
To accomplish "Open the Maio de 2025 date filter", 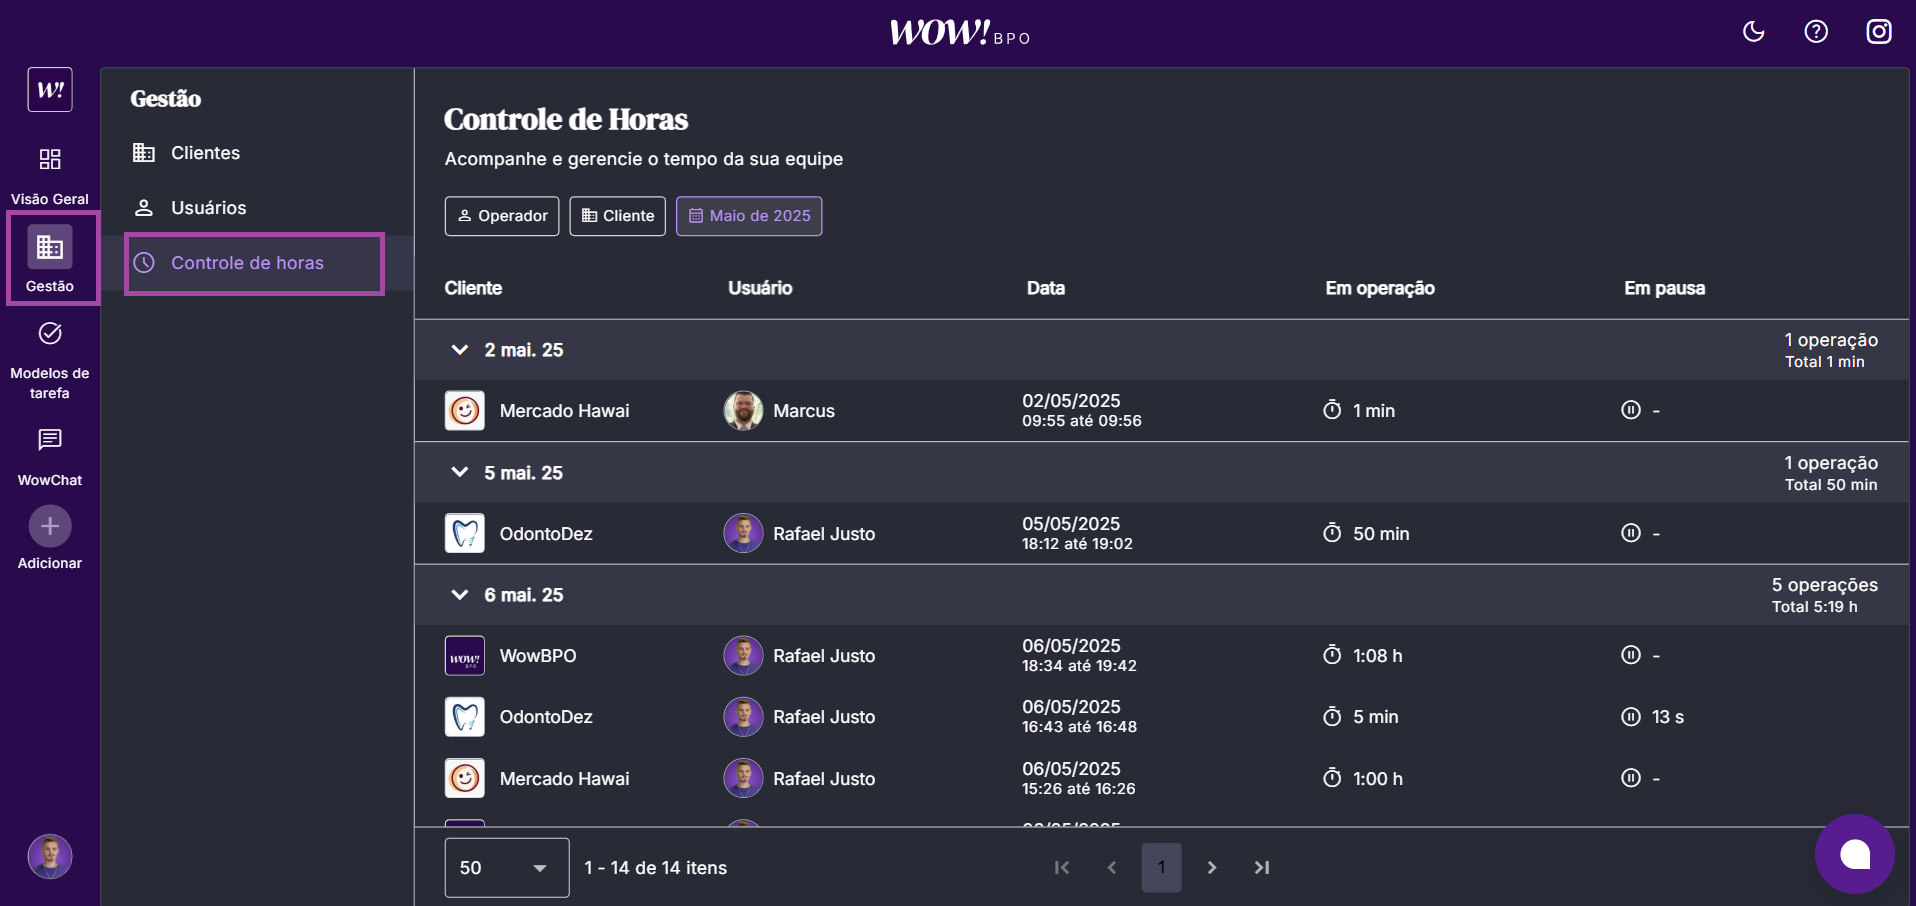I will (x=749, y=216).
